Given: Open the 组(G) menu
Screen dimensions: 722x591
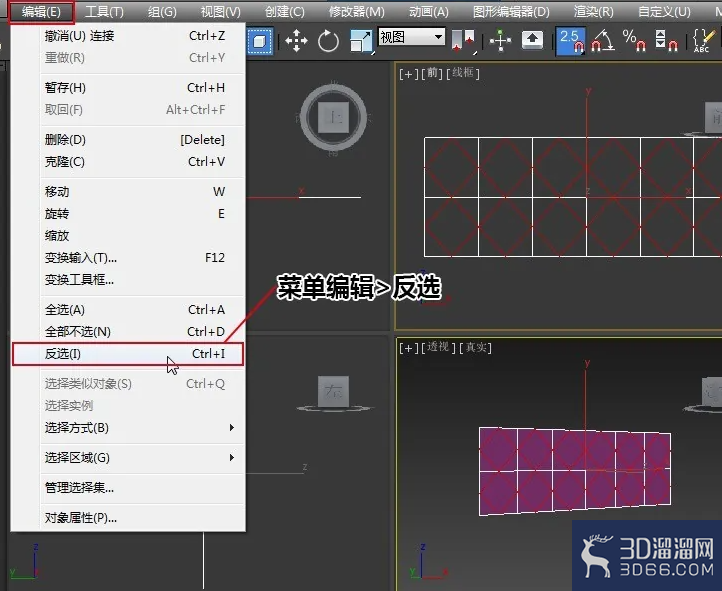Looking at the screenshot, I should pyautogui.click(x=162, y=12).
